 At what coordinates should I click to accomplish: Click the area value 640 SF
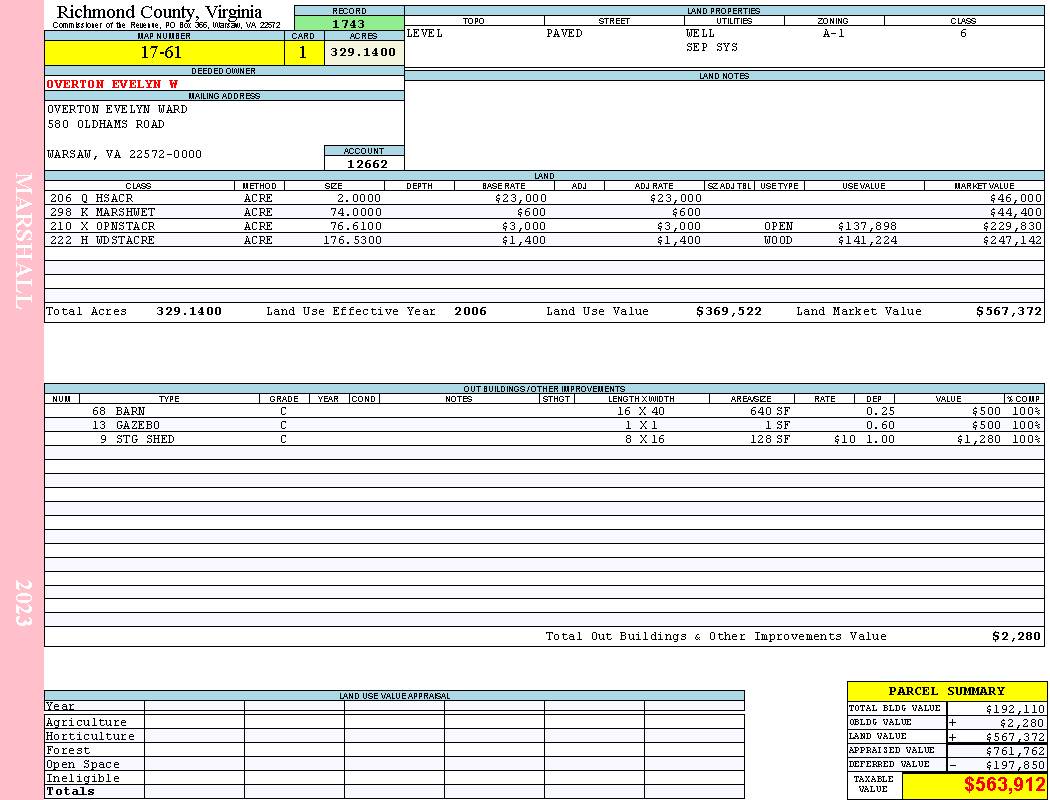(770, 411)
